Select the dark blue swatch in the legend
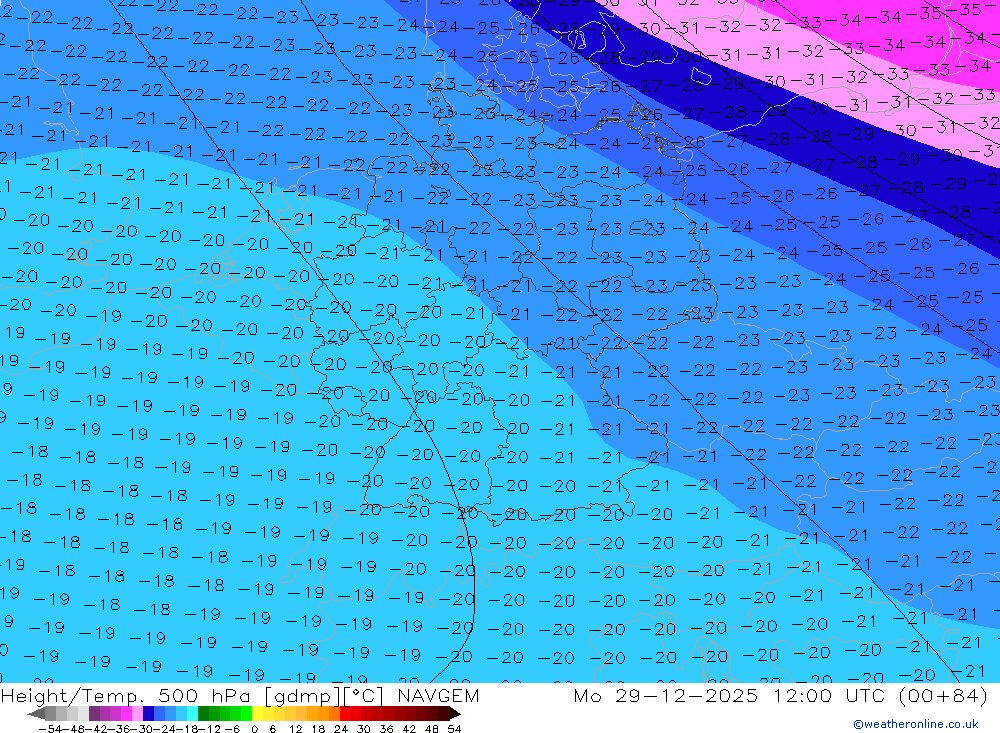This screenshot has height=733, width=1000. 148,714
